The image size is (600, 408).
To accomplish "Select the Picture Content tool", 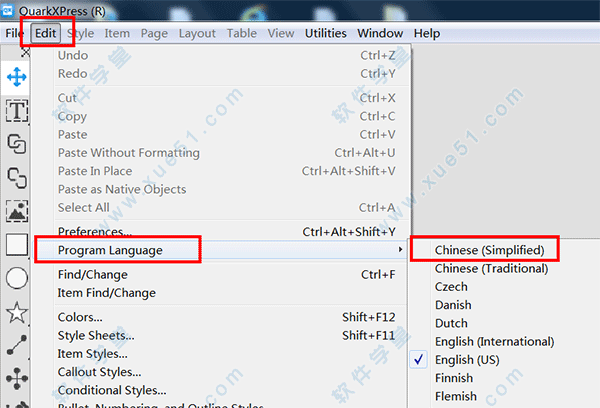I will pyautogui.click(x=17, y=211).
